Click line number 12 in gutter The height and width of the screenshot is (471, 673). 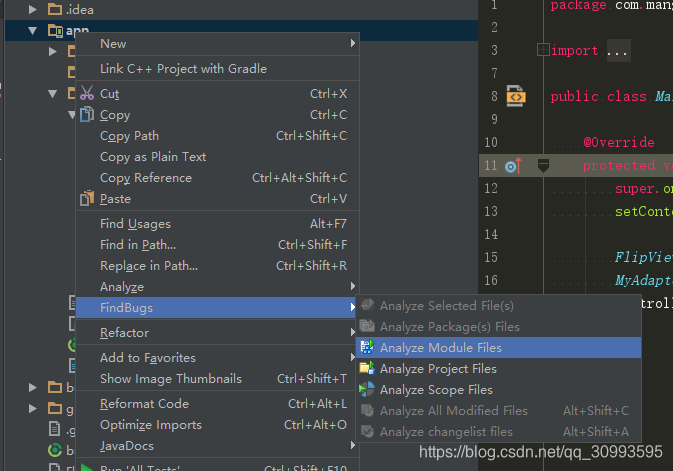(x=491, y=188)
